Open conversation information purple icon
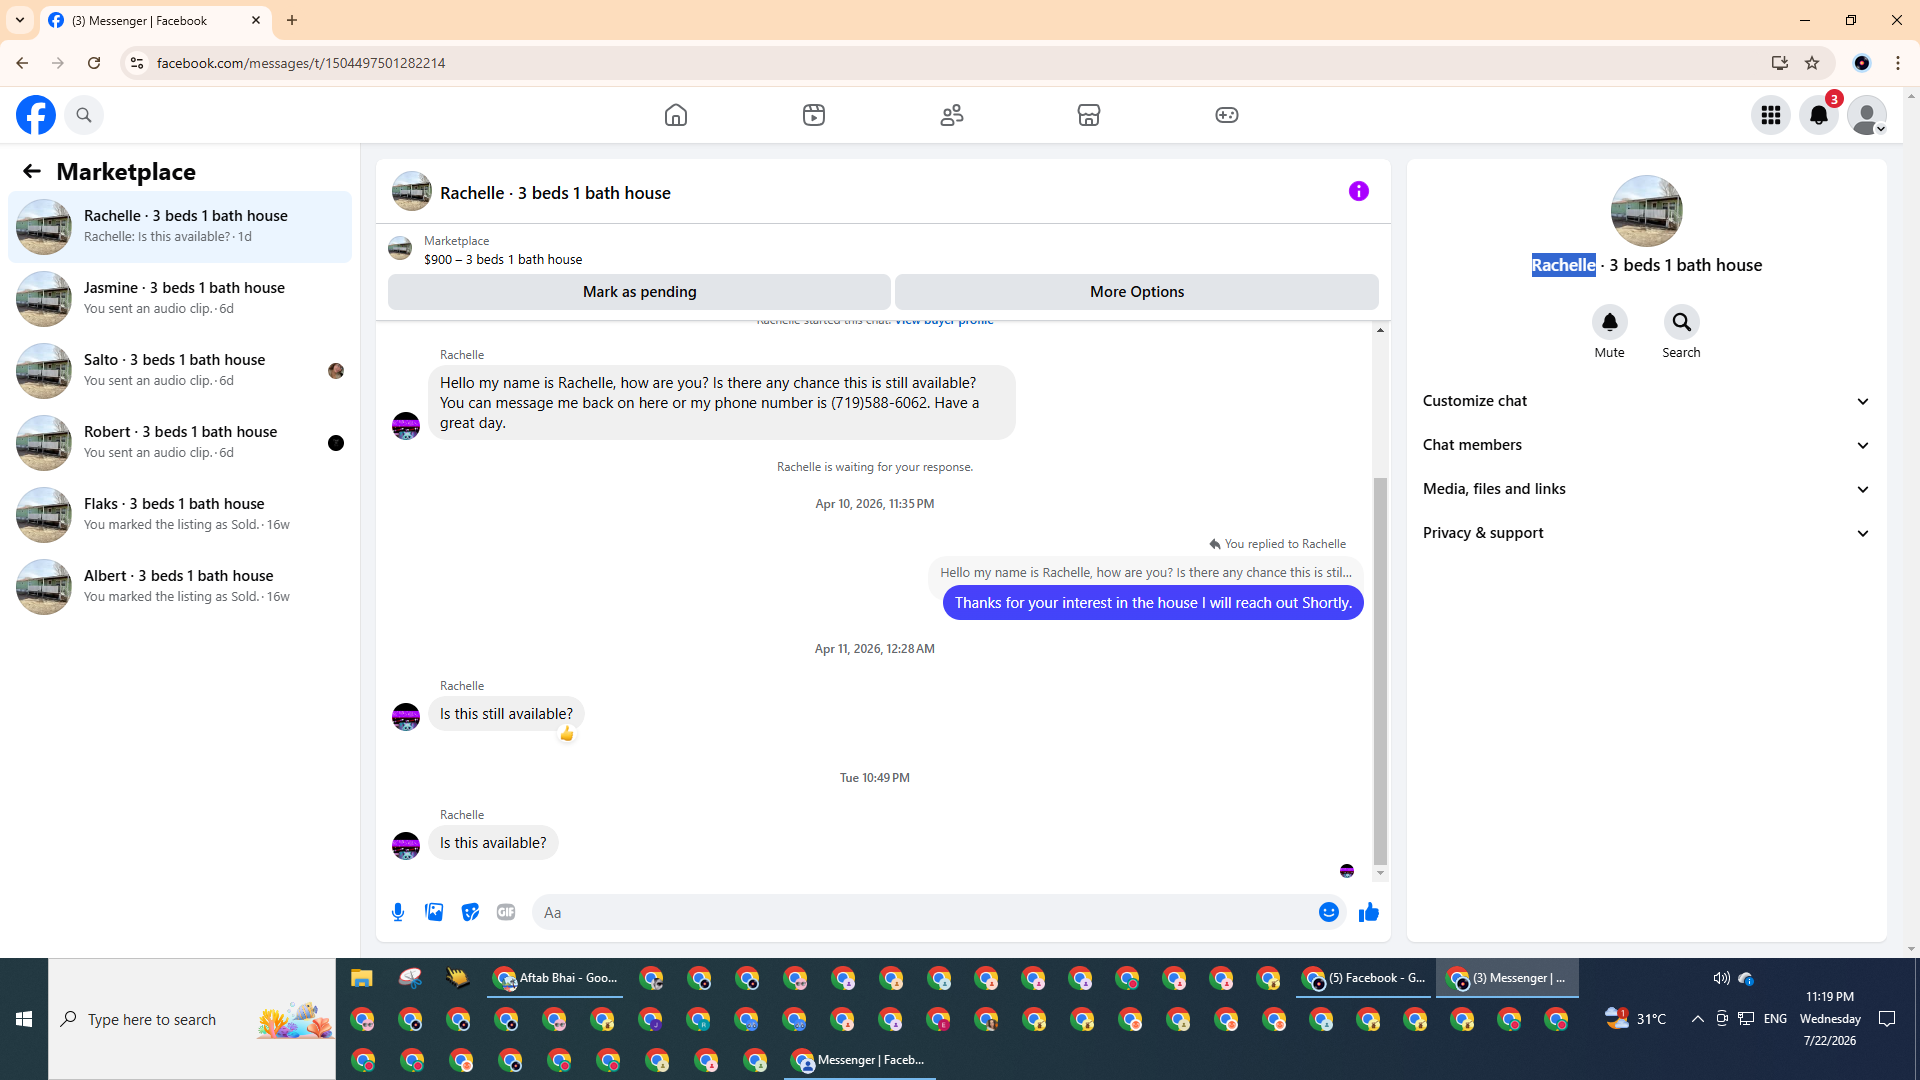This screenshot has height=1080, width=1920. click(1359, 191)
